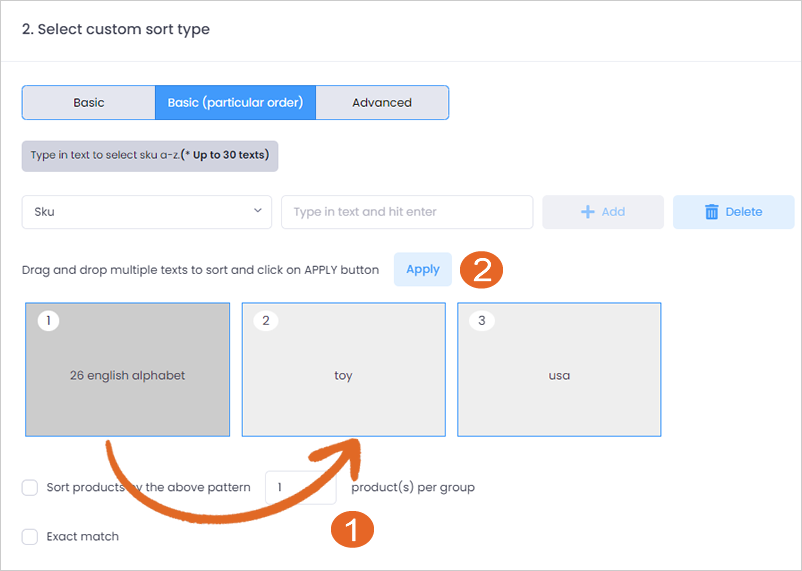The width and height of the screenshot is (802, 571).
Task: Click '2. Select custom sort type' heading
Action: [x=116, y=29]
